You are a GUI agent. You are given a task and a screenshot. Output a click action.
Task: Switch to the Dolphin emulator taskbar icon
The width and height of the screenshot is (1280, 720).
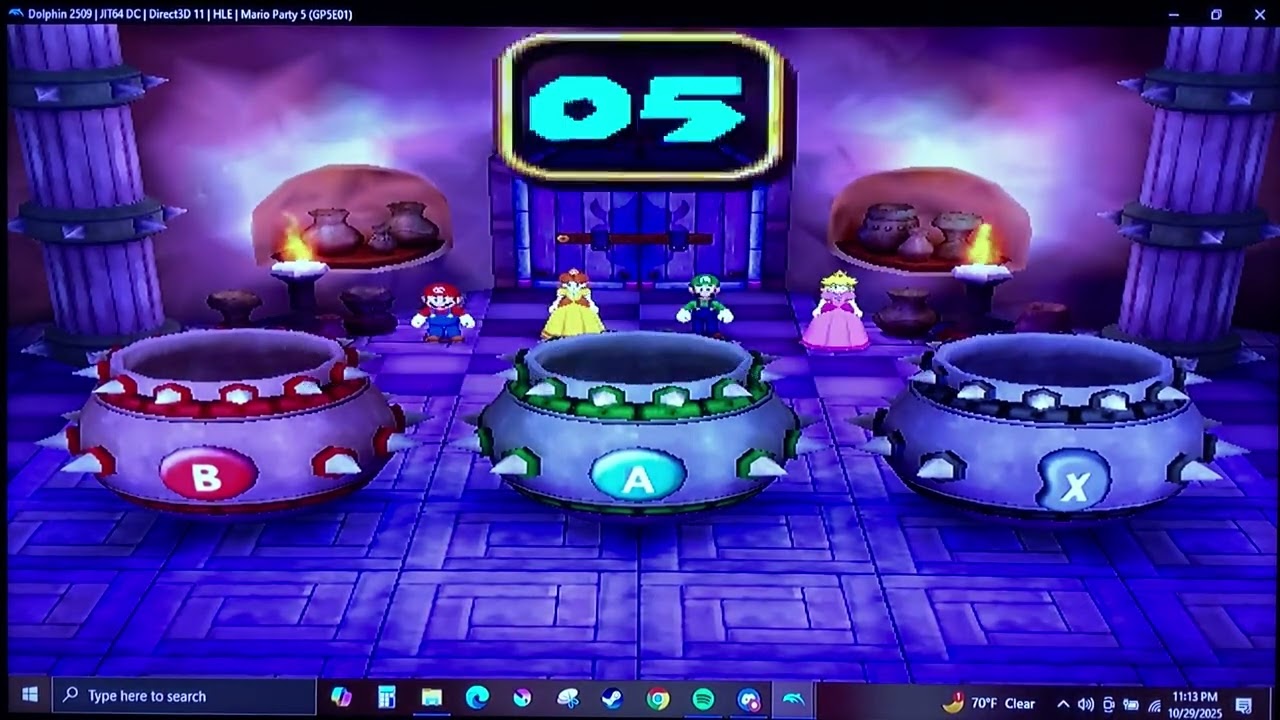[793, 698]
